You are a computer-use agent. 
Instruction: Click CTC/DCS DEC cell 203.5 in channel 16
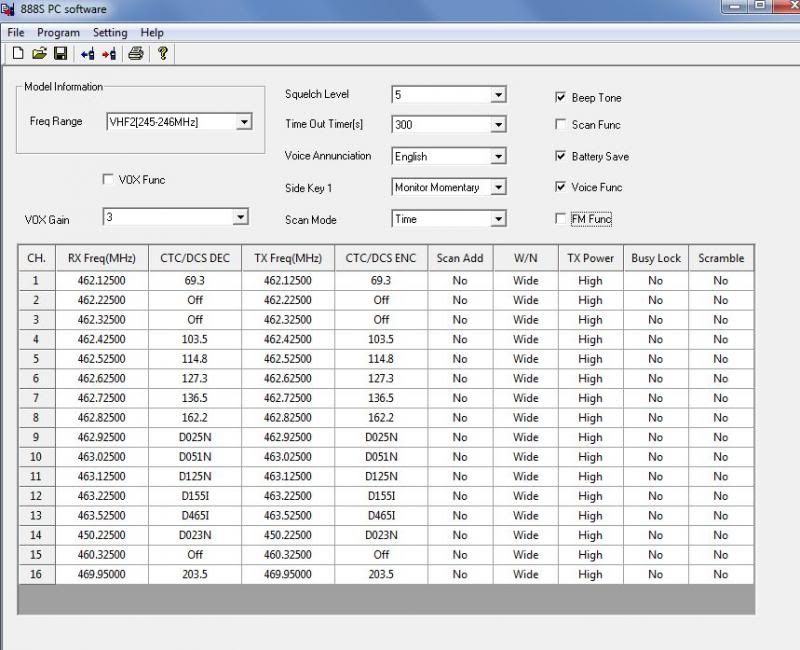pyautogui.click(x=195, y=574)
